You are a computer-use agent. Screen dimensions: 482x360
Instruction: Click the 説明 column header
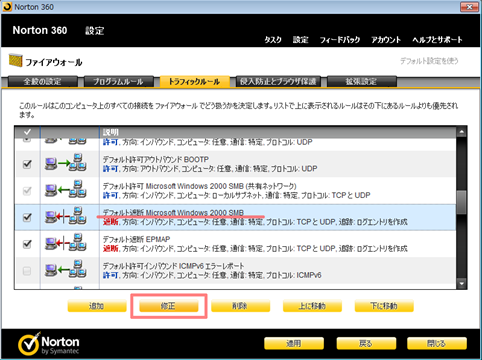coord(111,132)
